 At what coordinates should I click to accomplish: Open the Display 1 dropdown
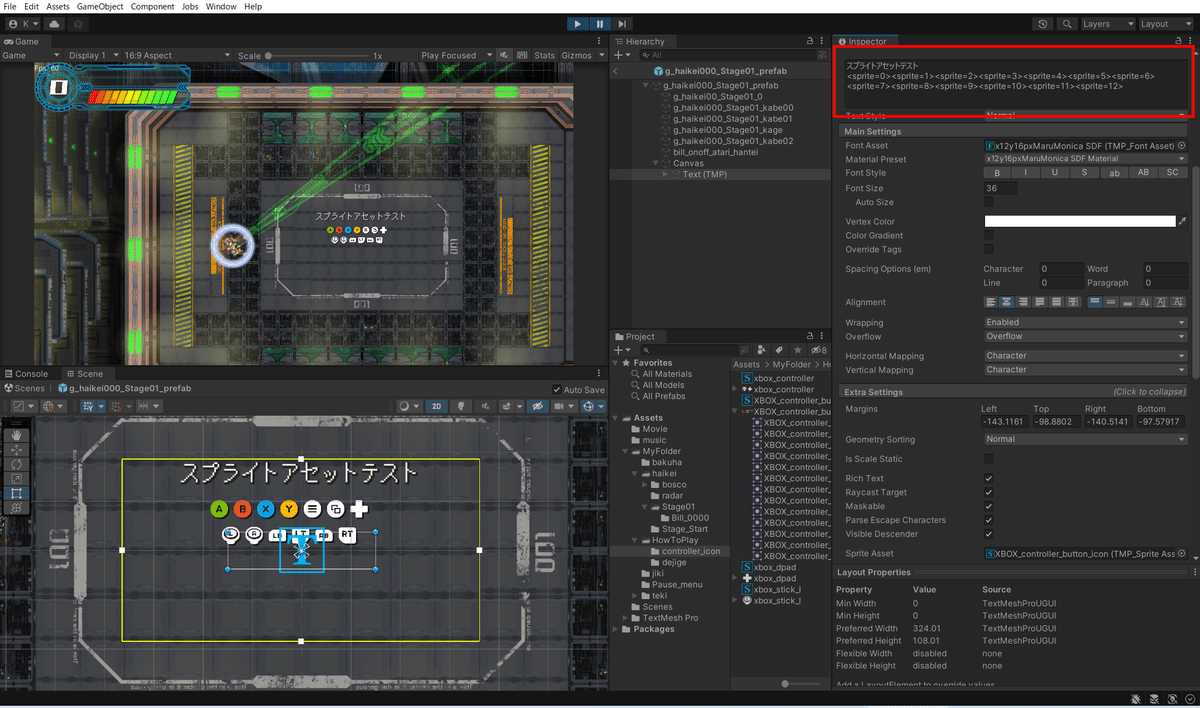point(94,56)
